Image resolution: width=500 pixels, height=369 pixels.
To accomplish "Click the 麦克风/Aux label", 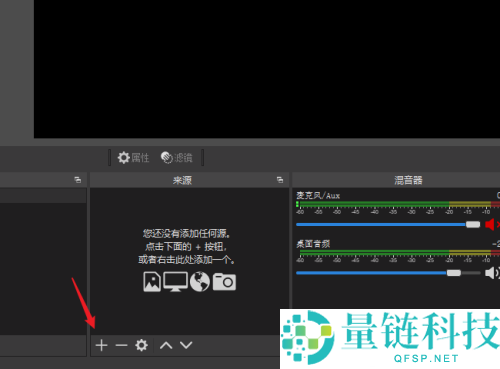I will coord(318,195).
